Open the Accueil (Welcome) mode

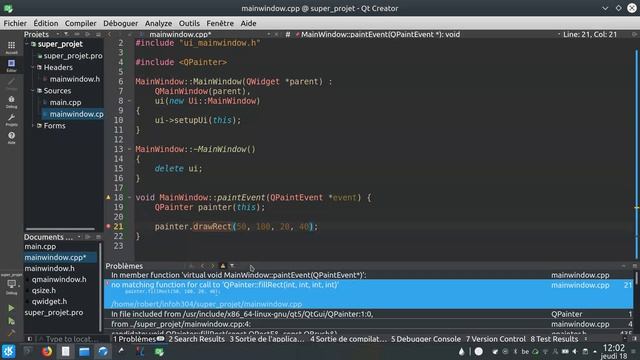click(11, 47)
